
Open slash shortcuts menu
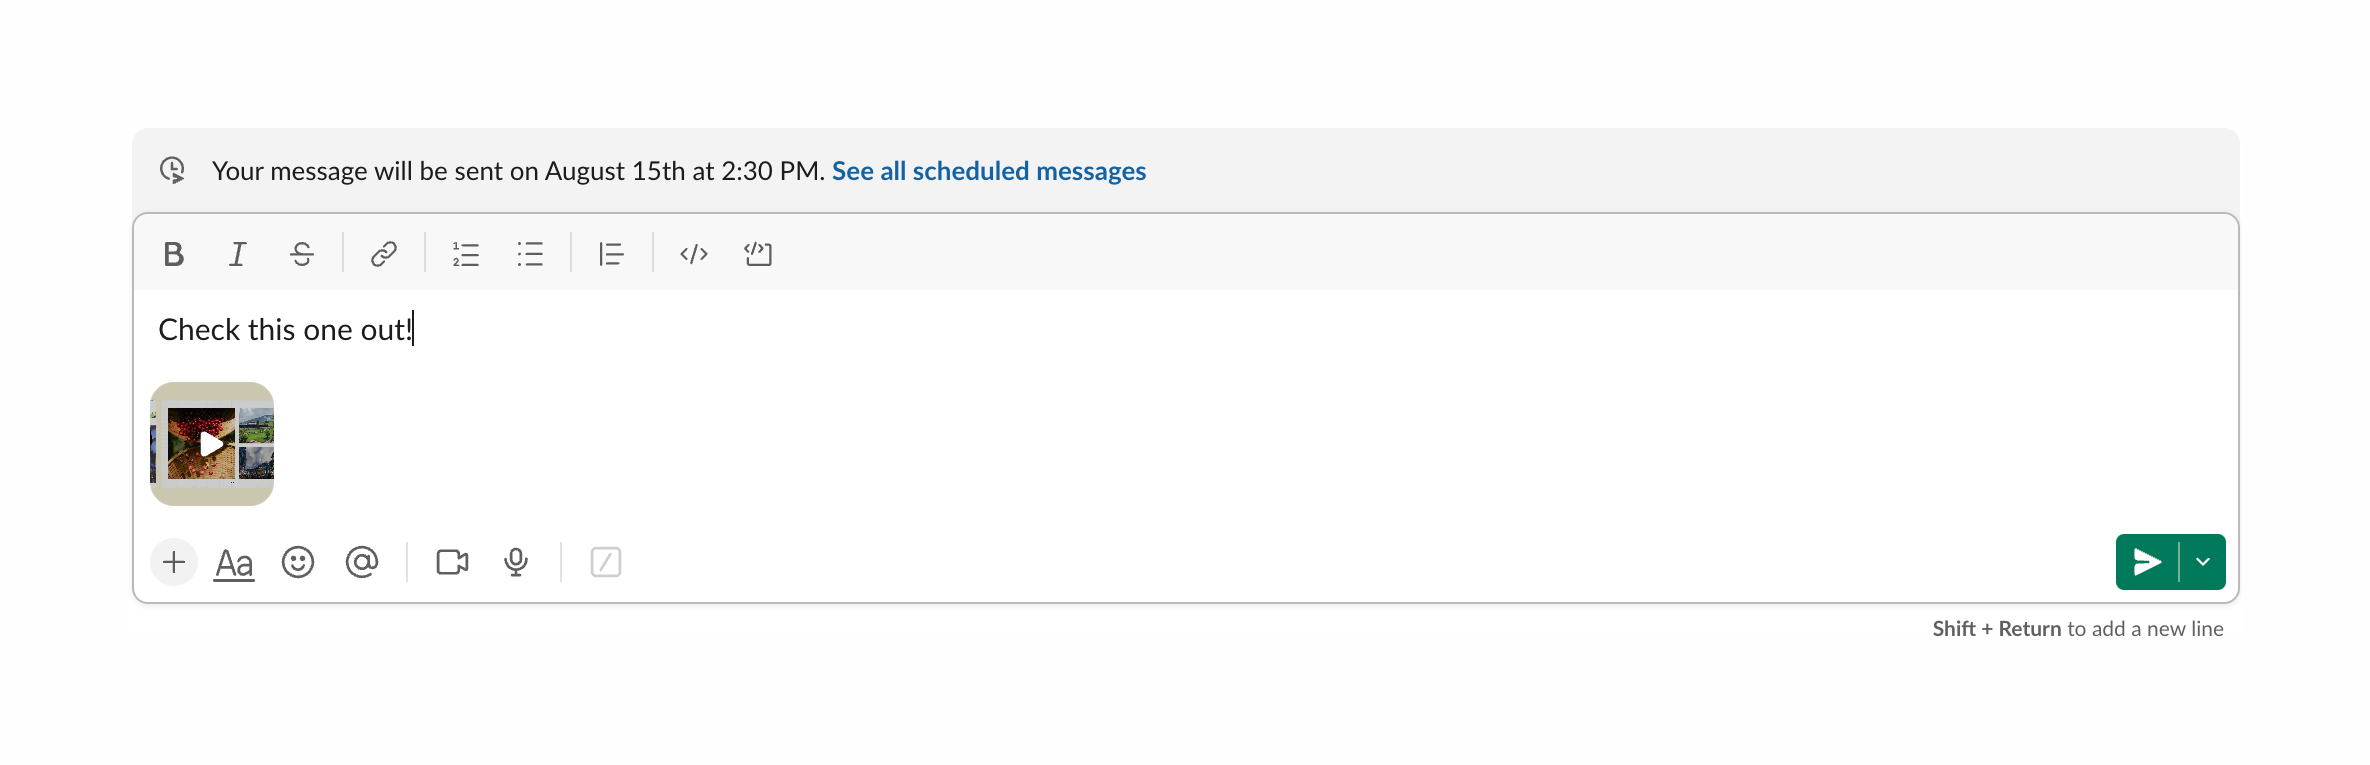(606, 562)
